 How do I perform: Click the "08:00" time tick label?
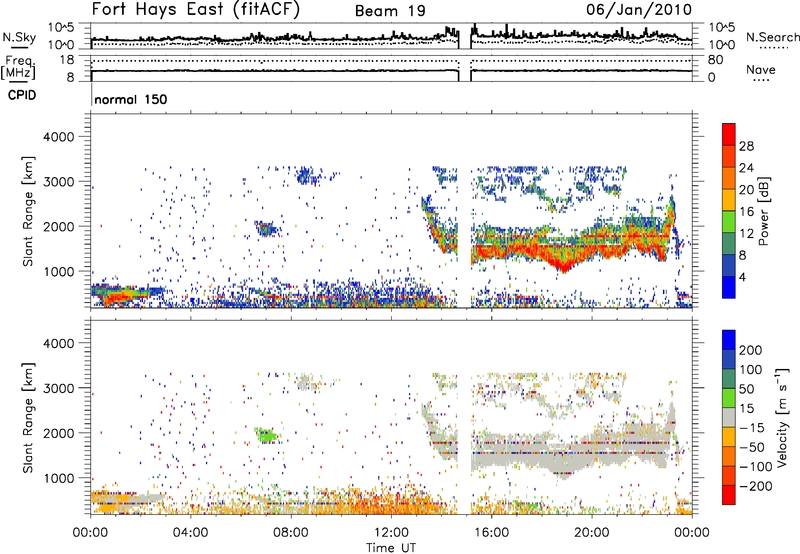click(x=291, y=533)
